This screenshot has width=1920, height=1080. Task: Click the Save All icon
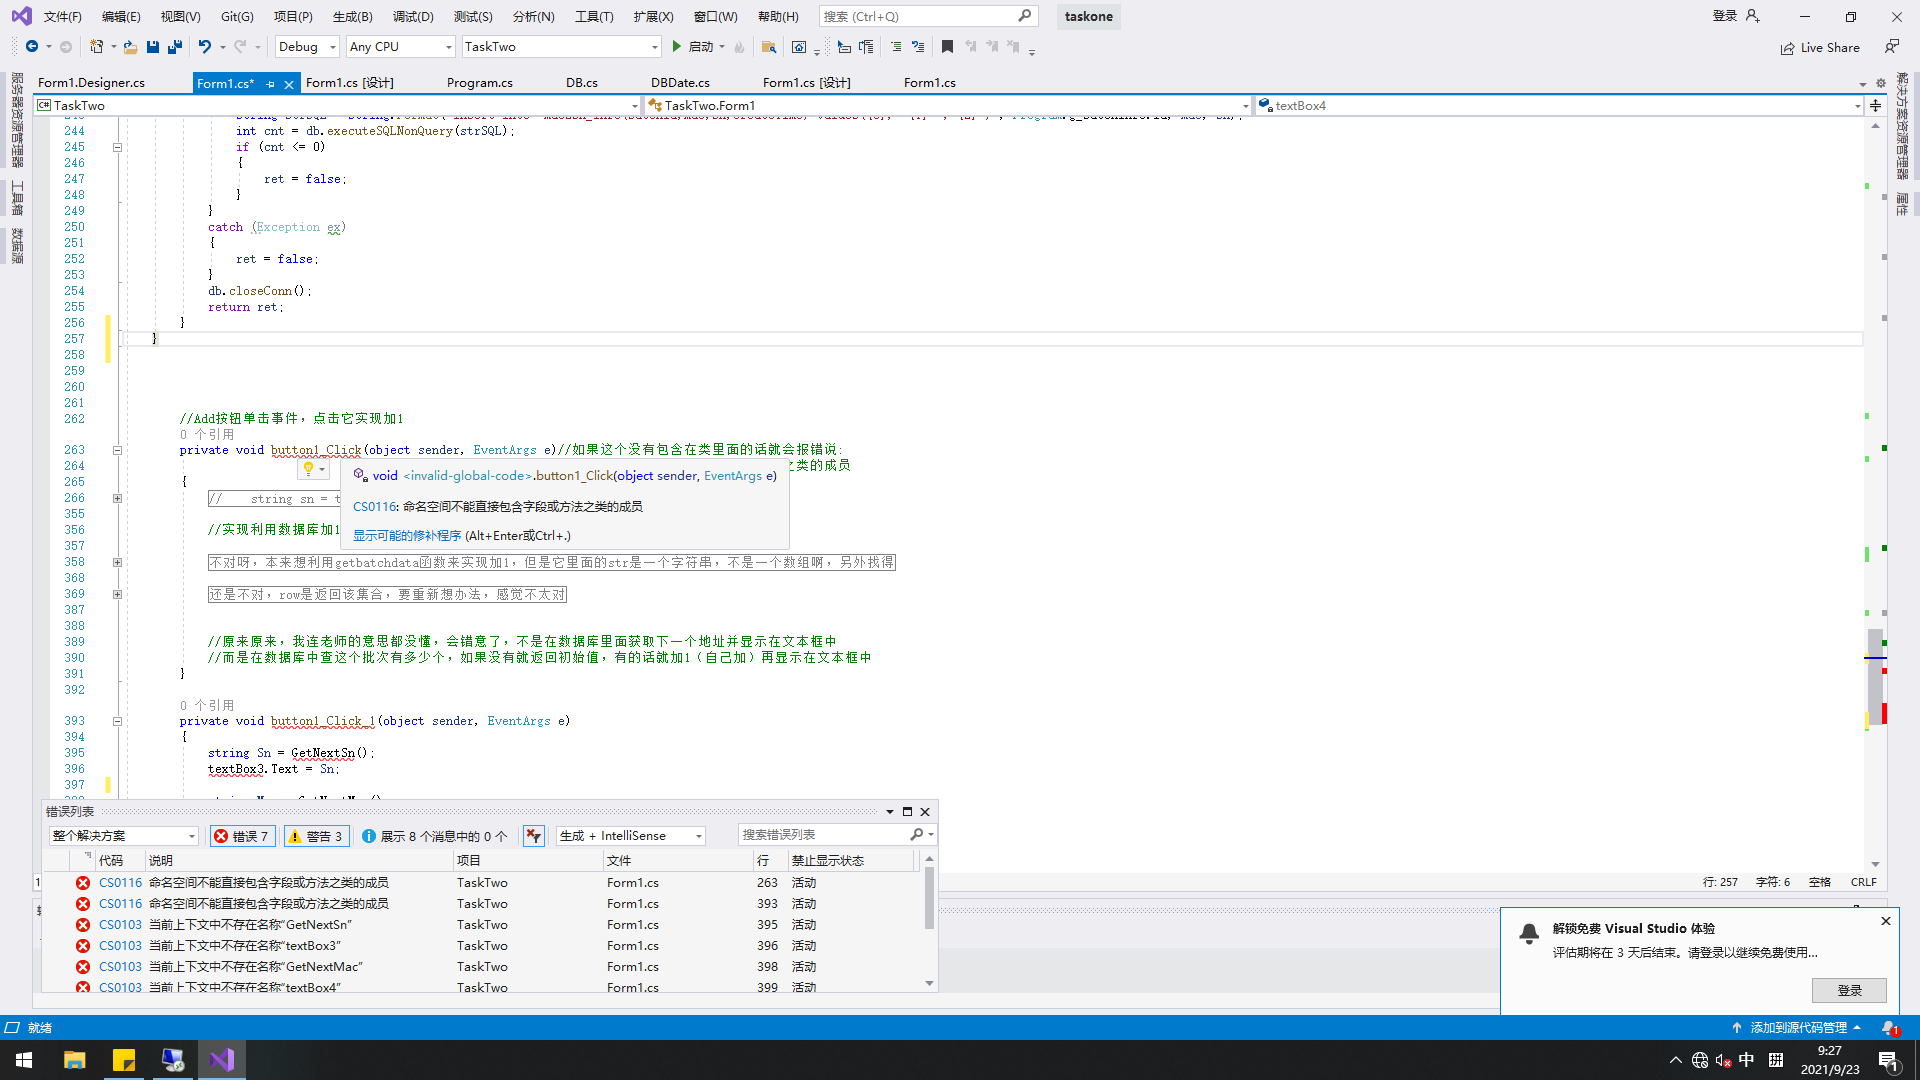pyautogui.click(x=174, y=46)
